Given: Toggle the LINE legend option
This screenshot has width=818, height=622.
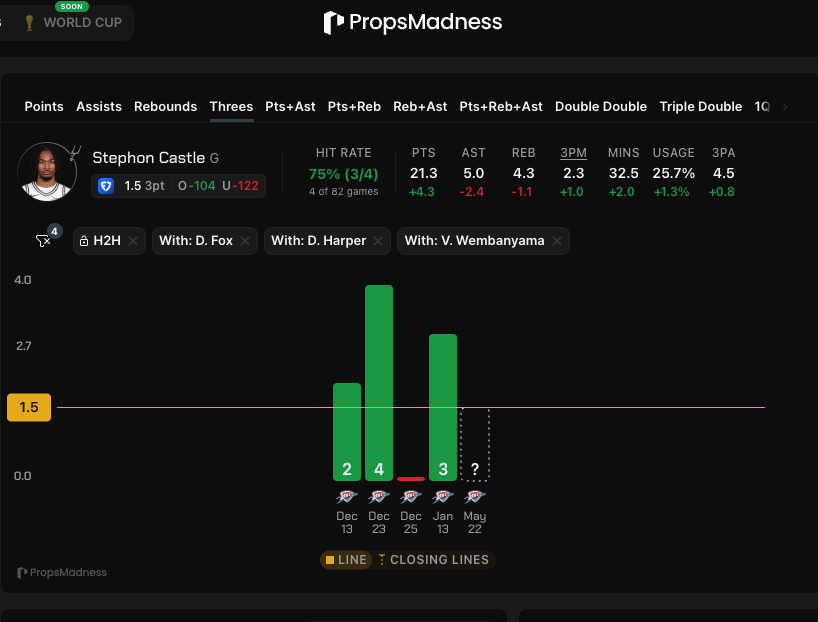Looking at the screenshot, I should [346, 560].
